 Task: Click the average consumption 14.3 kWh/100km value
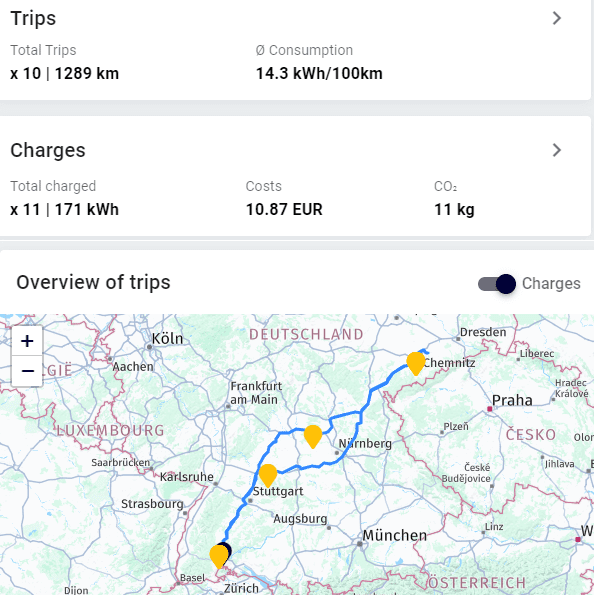(x=319, y=73)
